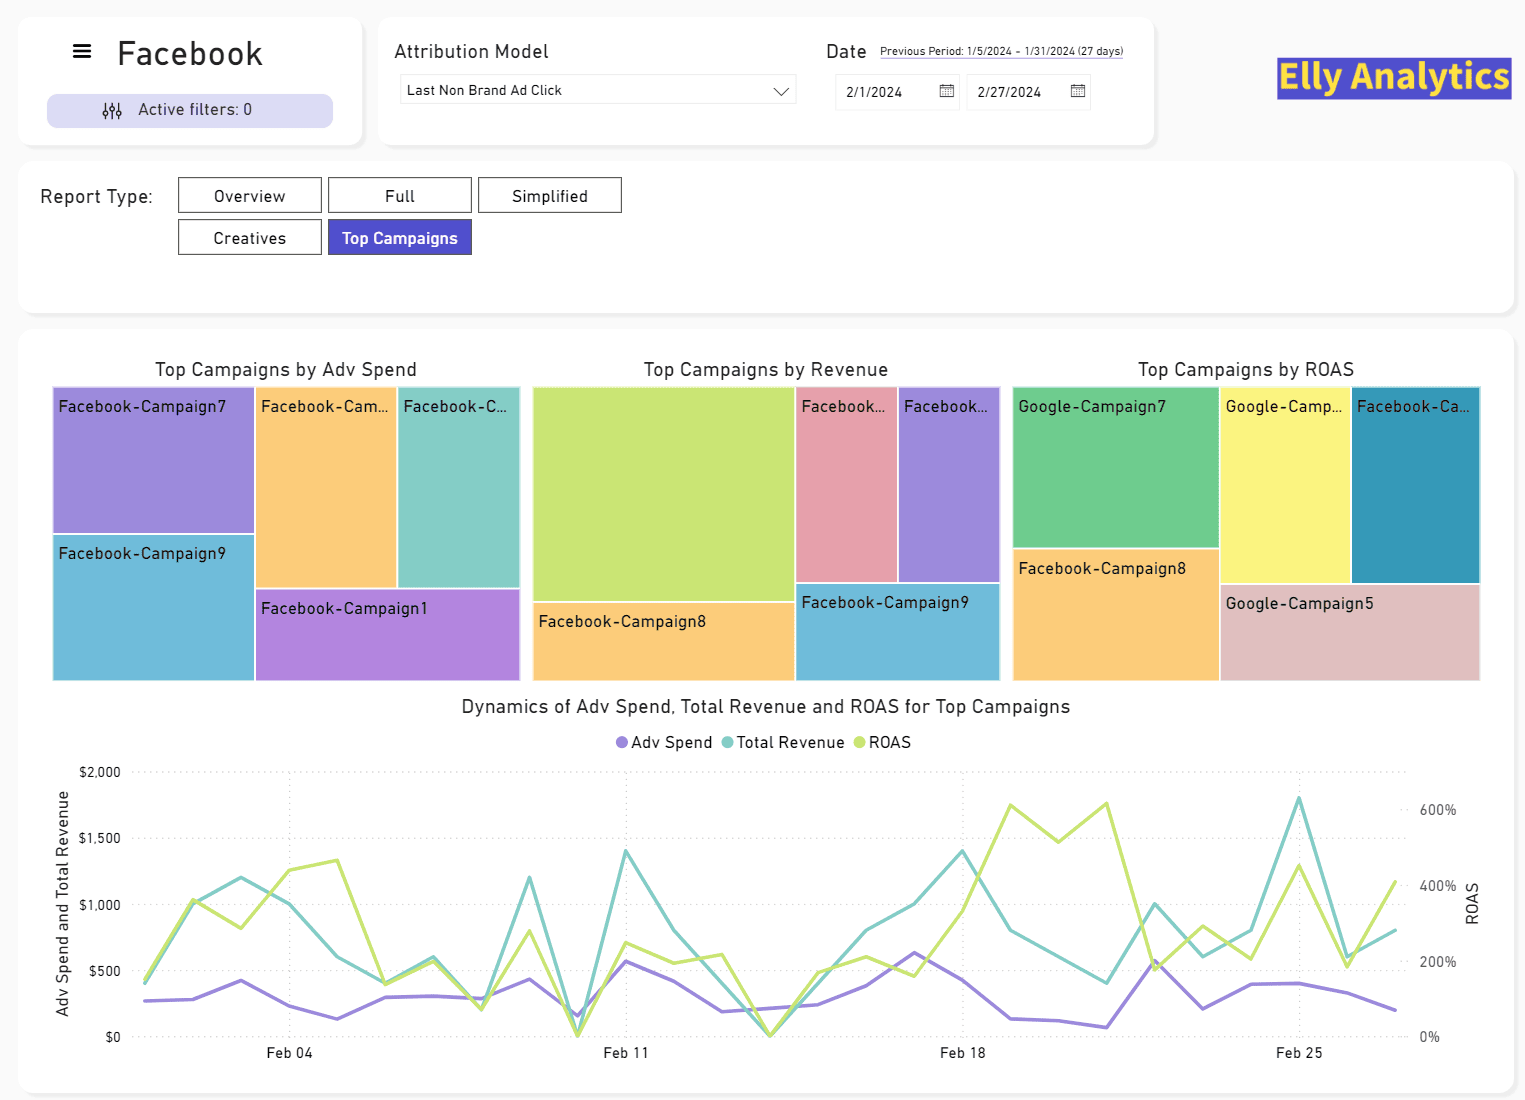Switch to the Overview report type
The height and width of the screenshot is (1100, 1525).
[250, 196]
